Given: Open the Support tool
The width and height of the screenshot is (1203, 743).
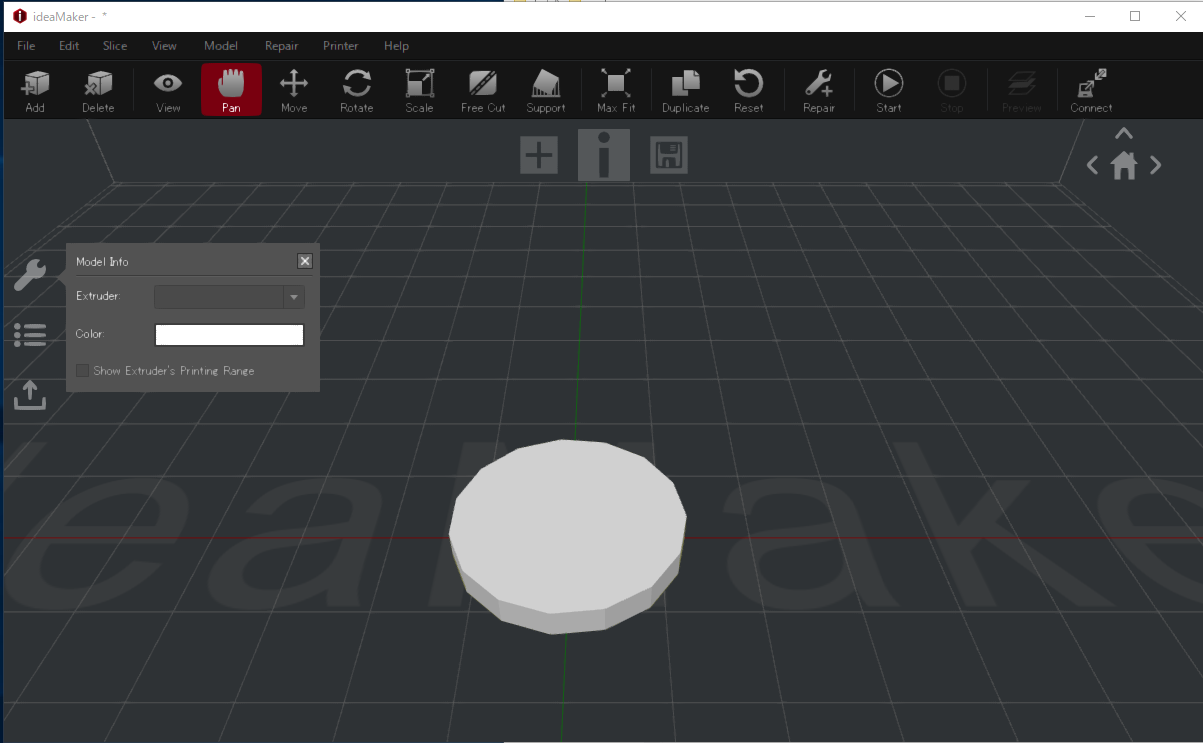Looking at the screenshot, I should pyautogui.click(x=545, y=90).
